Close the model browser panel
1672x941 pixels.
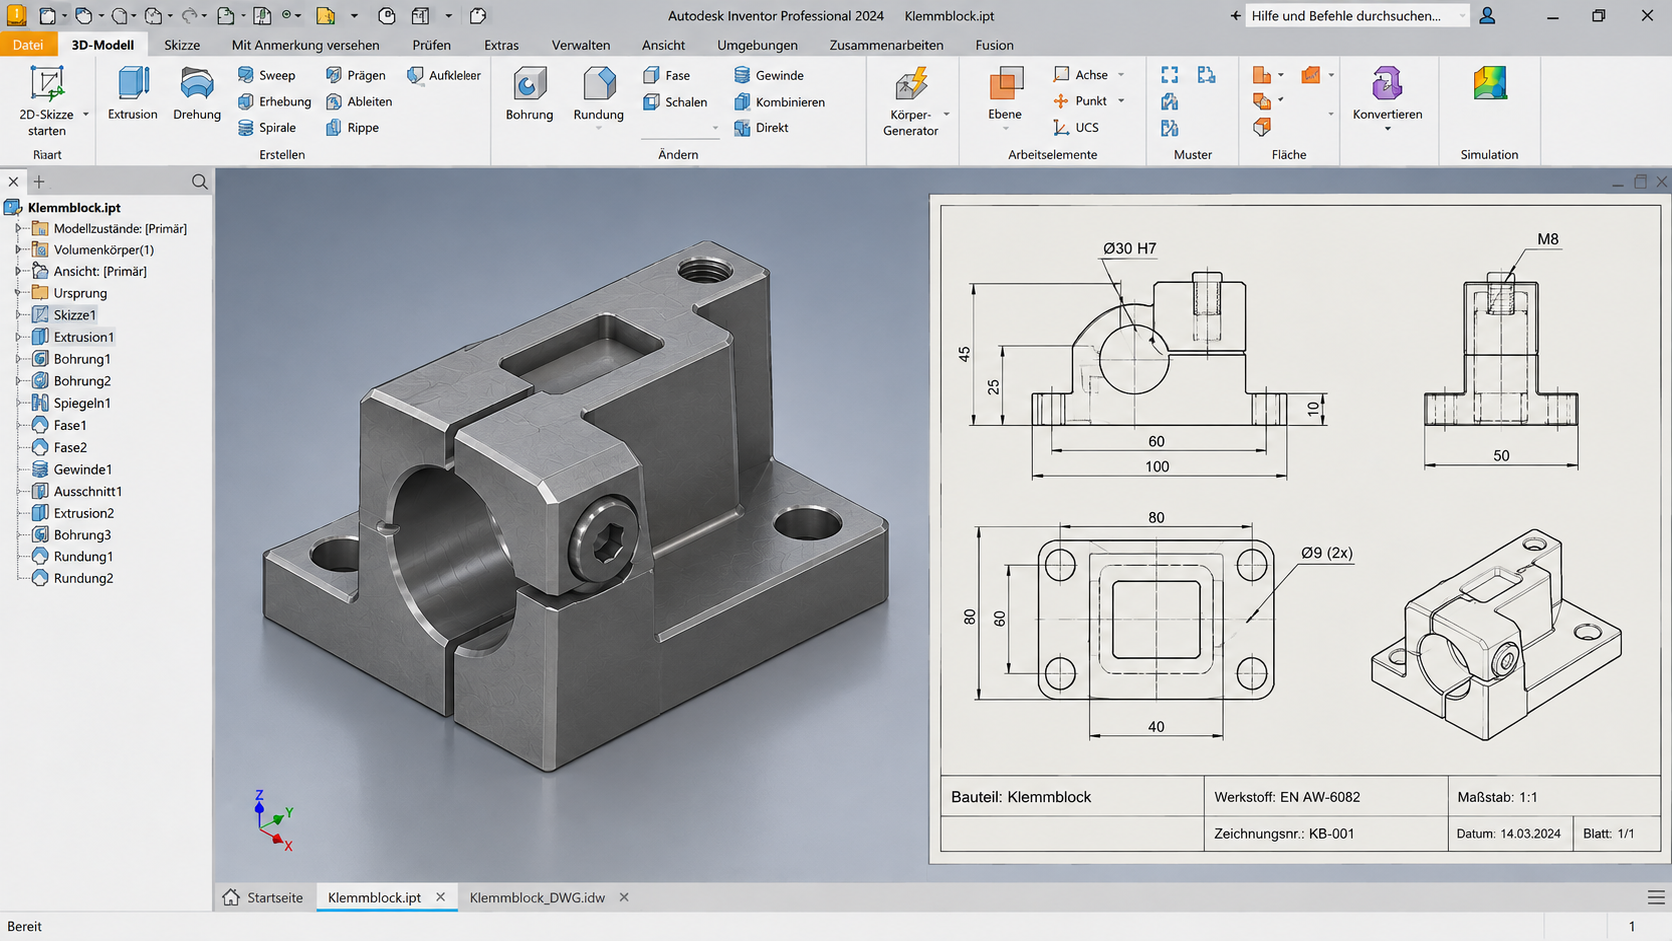click(x=13, y=182)
